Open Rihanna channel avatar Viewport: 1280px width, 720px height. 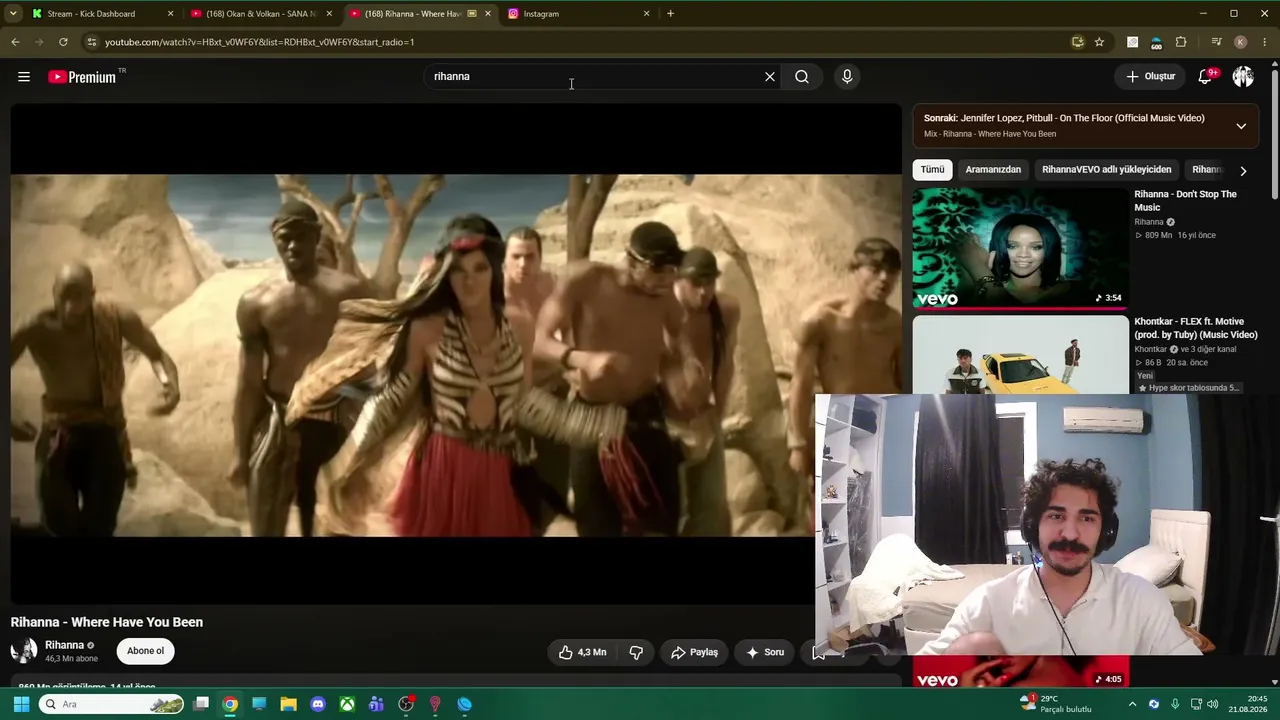[x=24, y=651]
